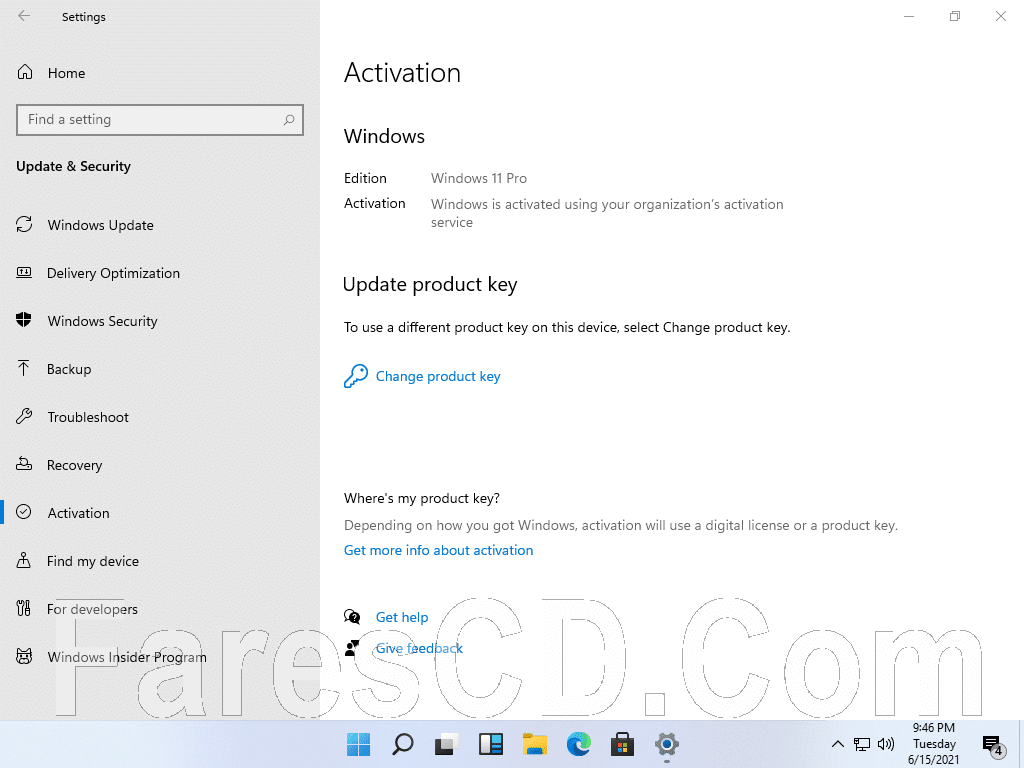
Task: Show hidden system tray icons
Action: tap(837, 744)
